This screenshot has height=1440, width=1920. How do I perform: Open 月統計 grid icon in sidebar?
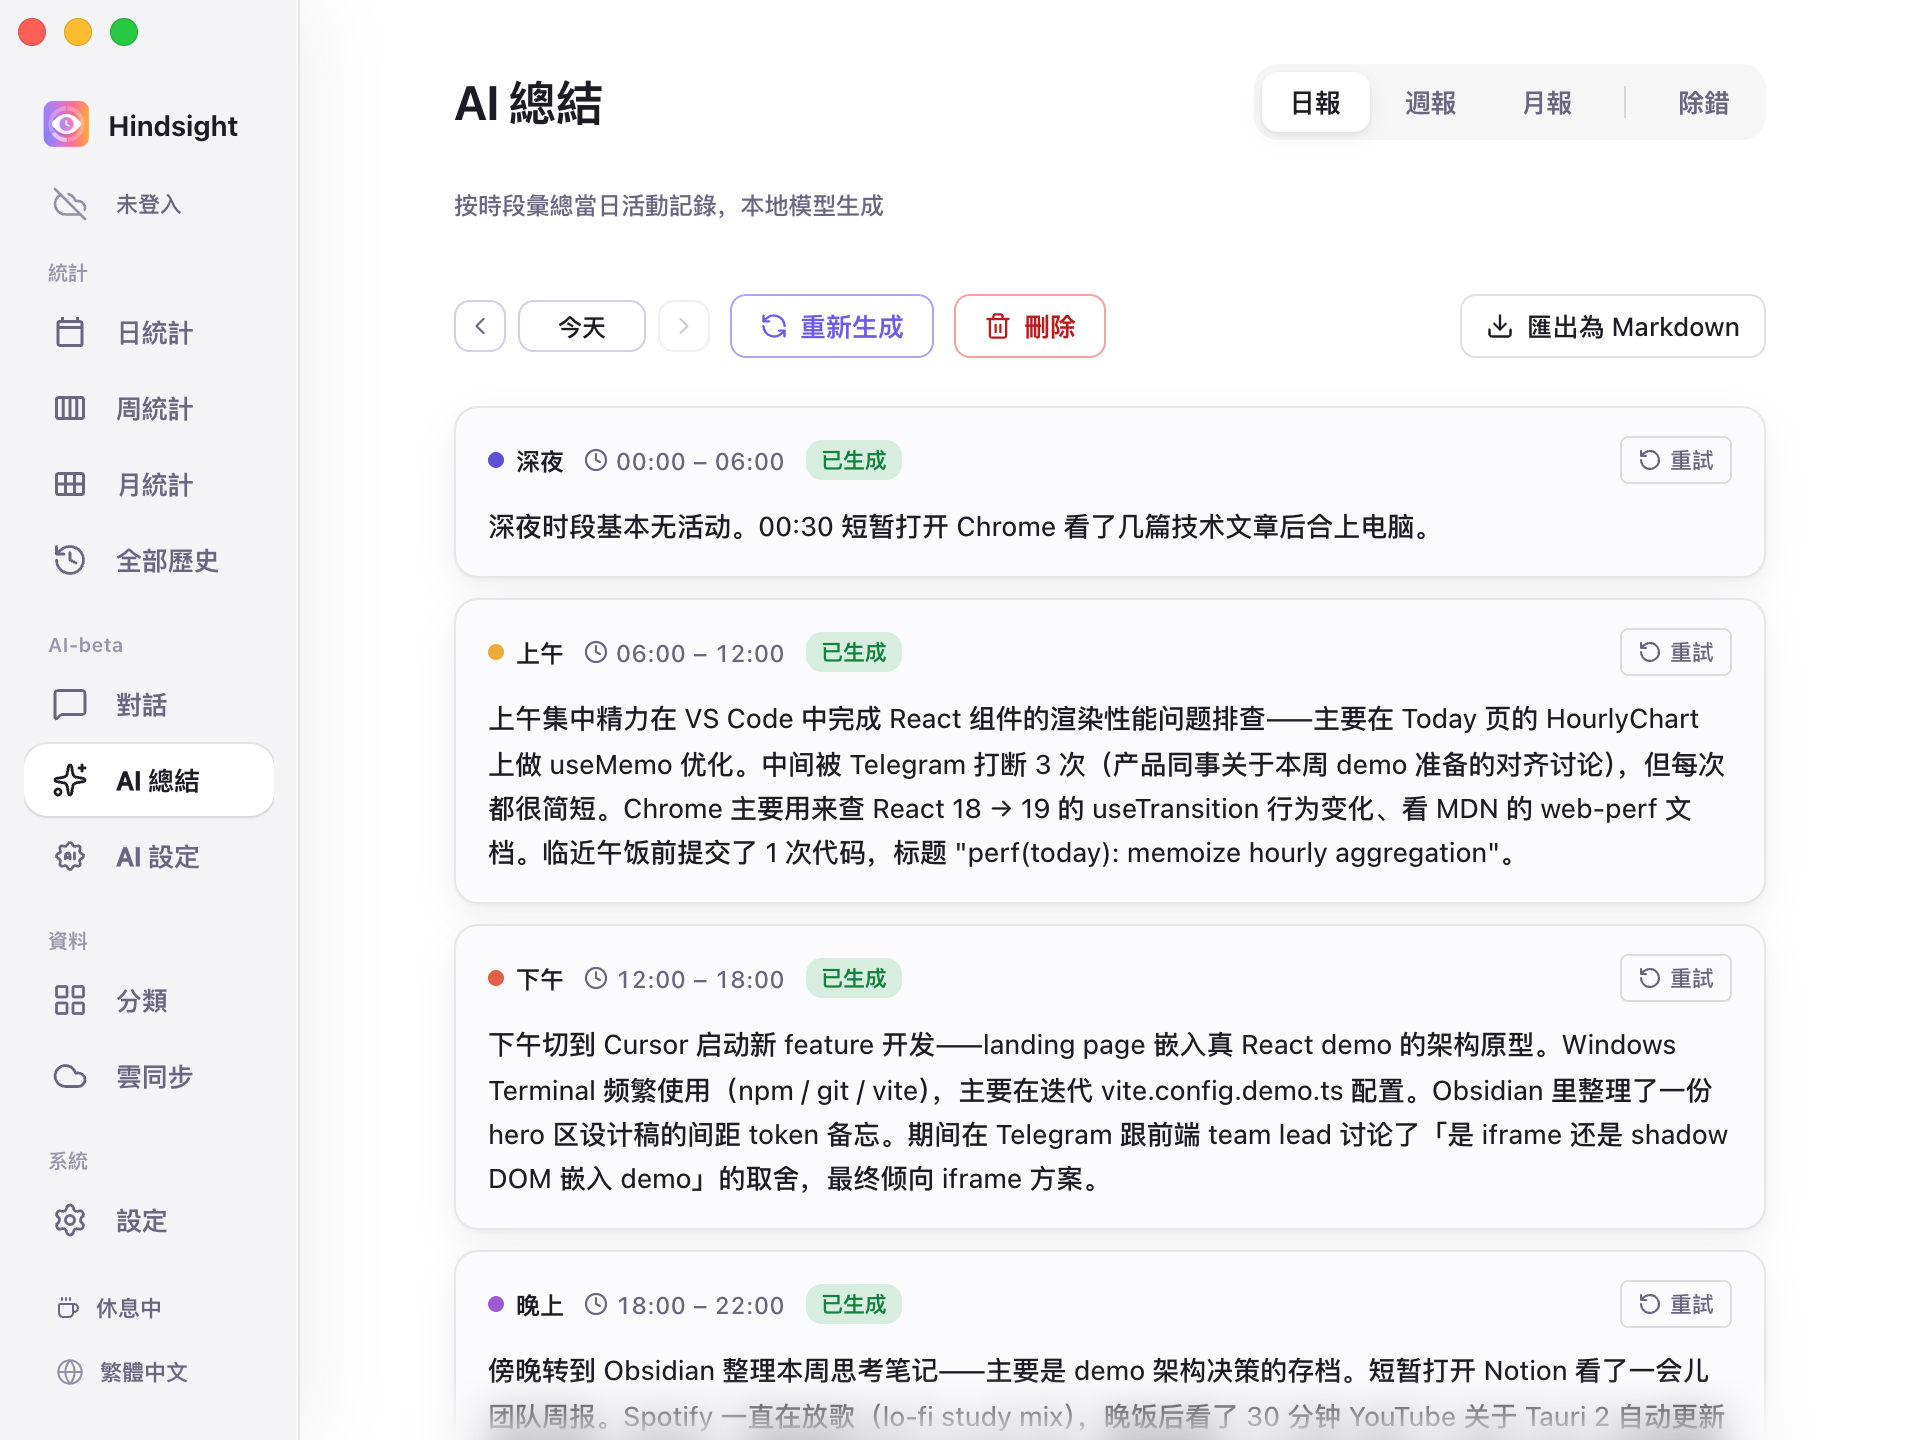click(x=70, y=484)
